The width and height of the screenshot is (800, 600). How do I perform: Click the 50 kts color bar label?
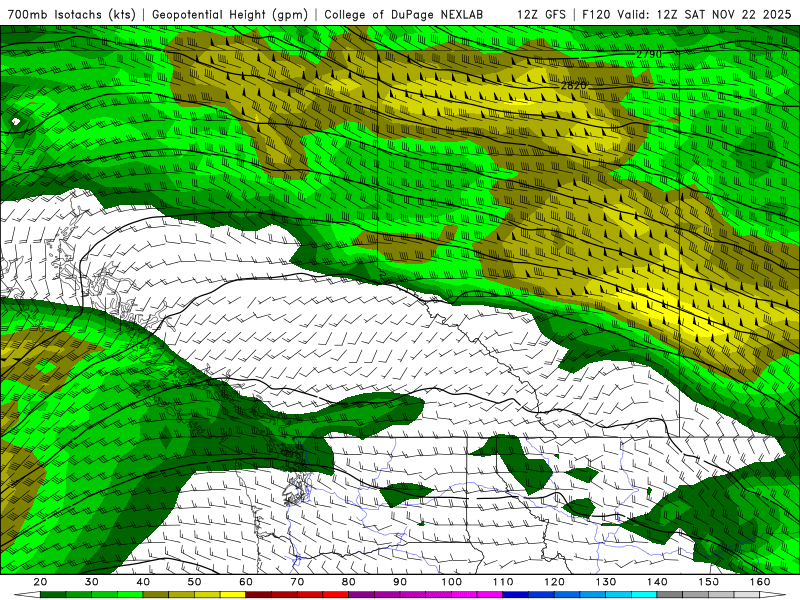pyautogui.click(x=194, y=582)
